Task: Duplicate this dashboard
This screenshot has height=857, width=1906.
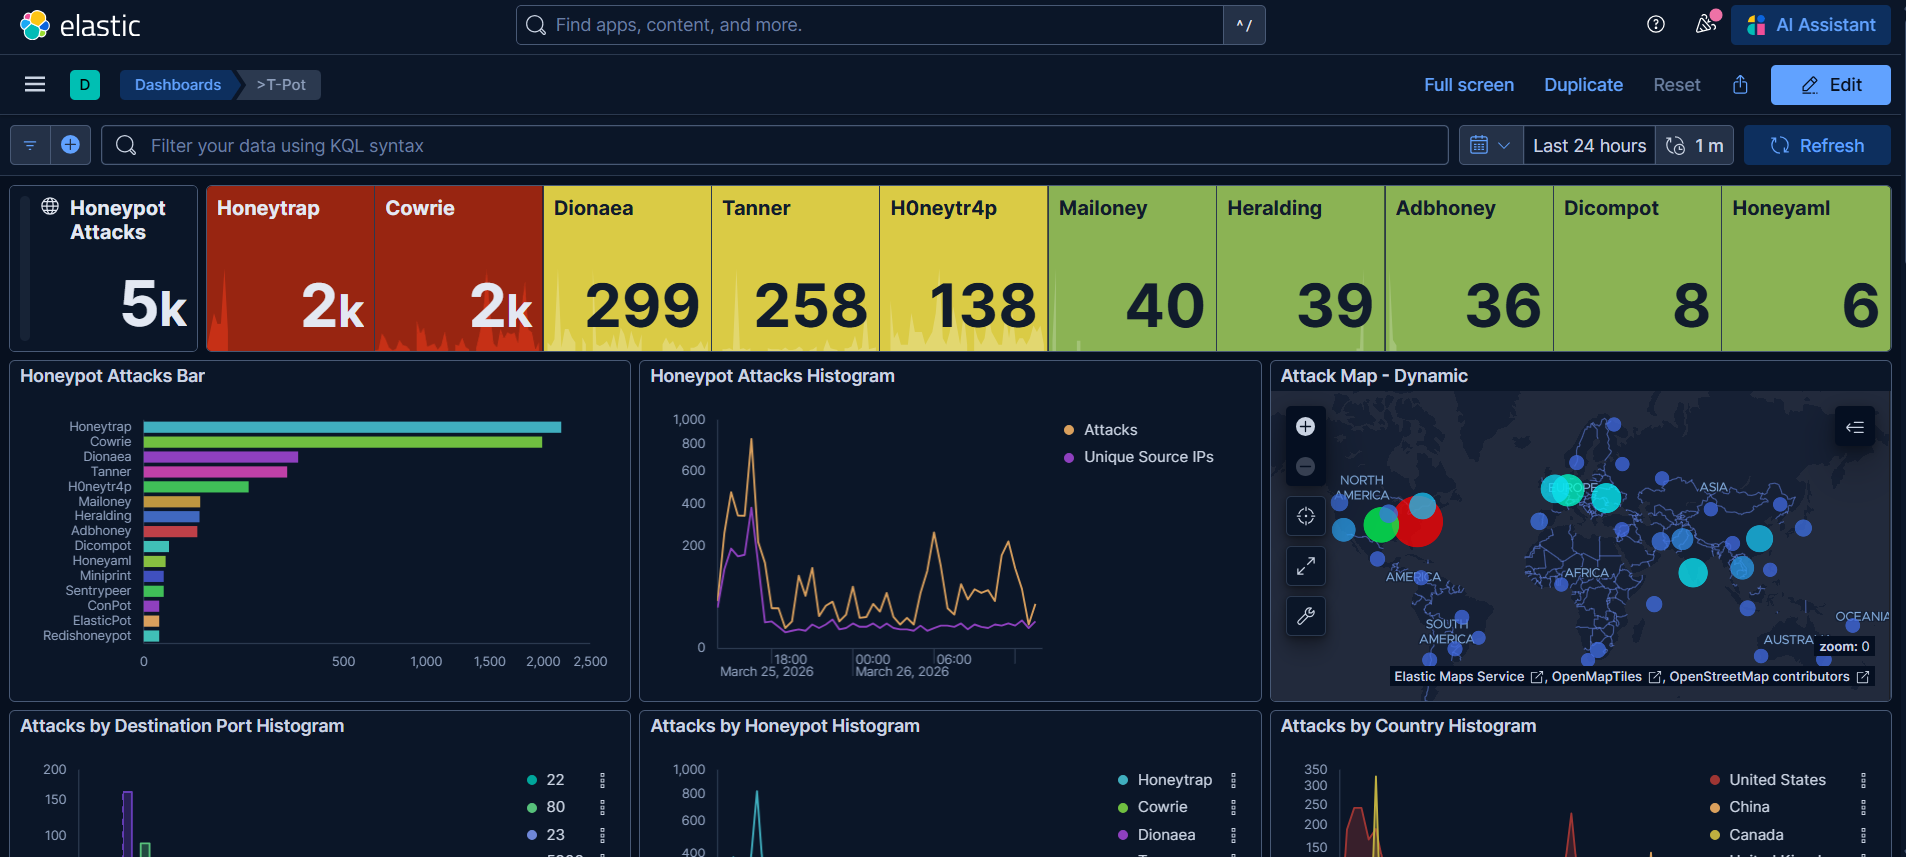Action: click(1583, 85)
